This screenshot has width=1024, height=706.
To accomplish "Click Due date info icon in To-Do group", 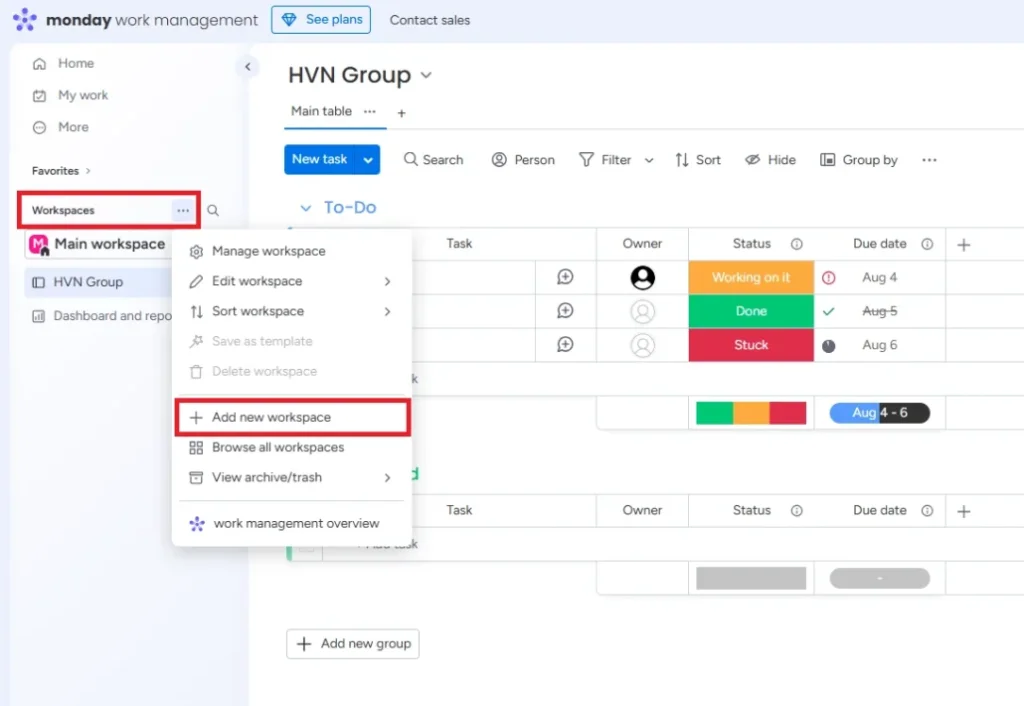I will pyautogui.click(x=927, y=244).
